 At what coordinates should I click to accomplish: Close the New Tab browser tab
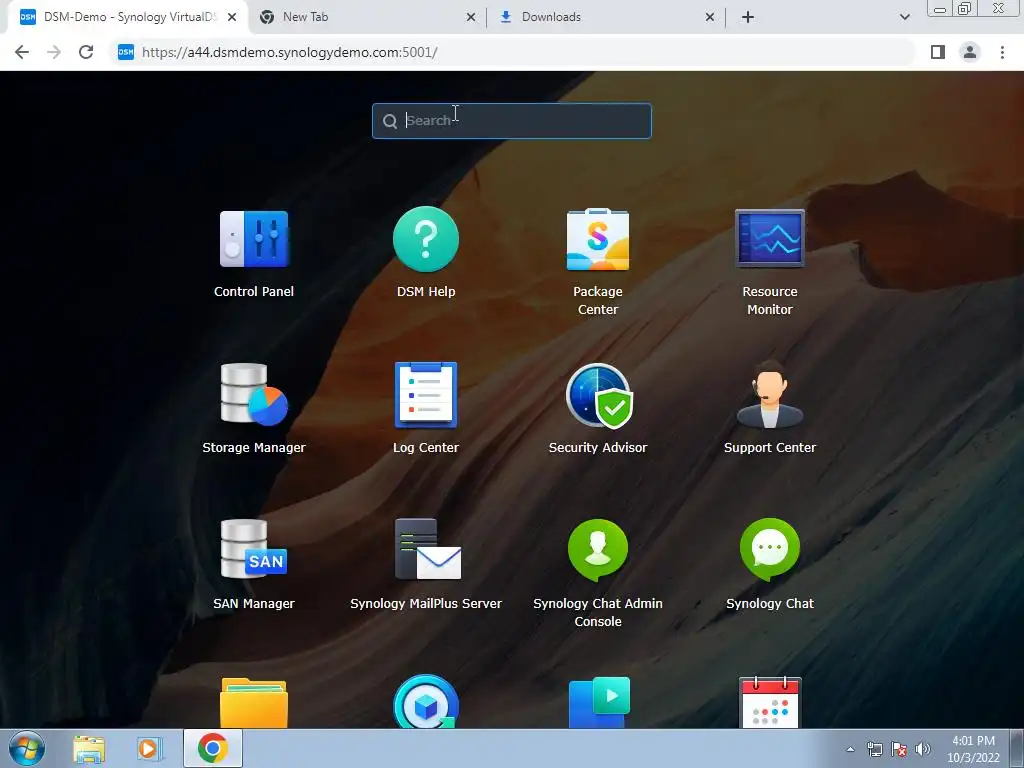(471, 18)
